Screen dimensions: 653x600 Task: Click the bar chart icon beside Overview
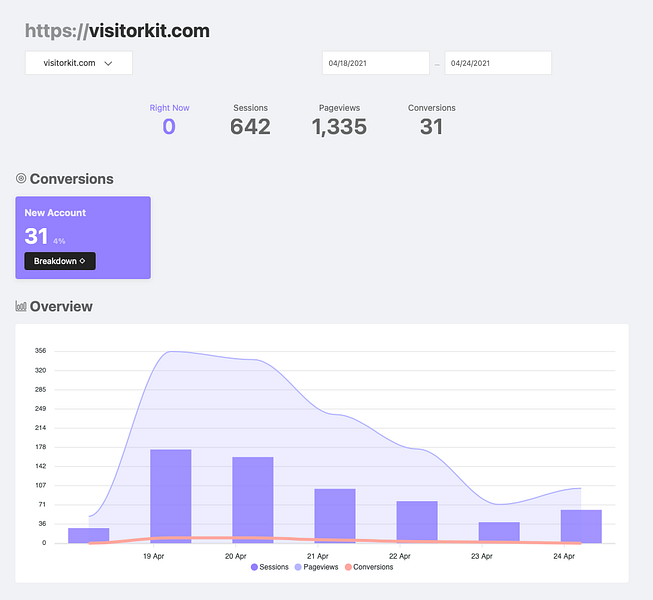21,306
